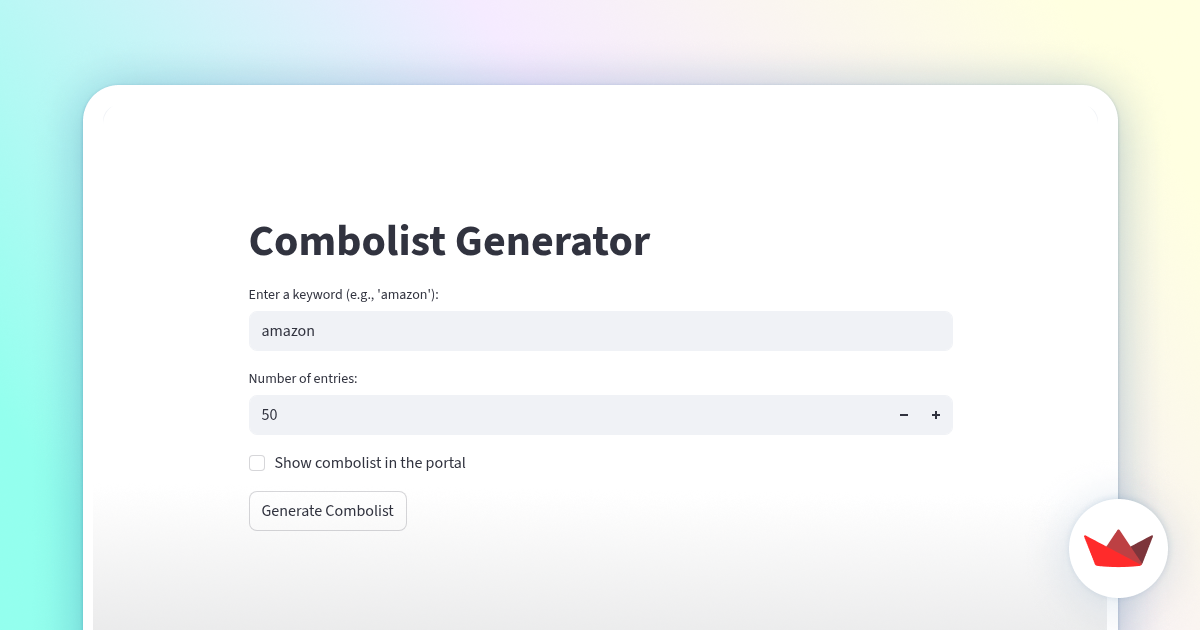Screen dimensions: 1200x630
Task: Select the 'Number of entries:' label
Action: click(303, 379)
